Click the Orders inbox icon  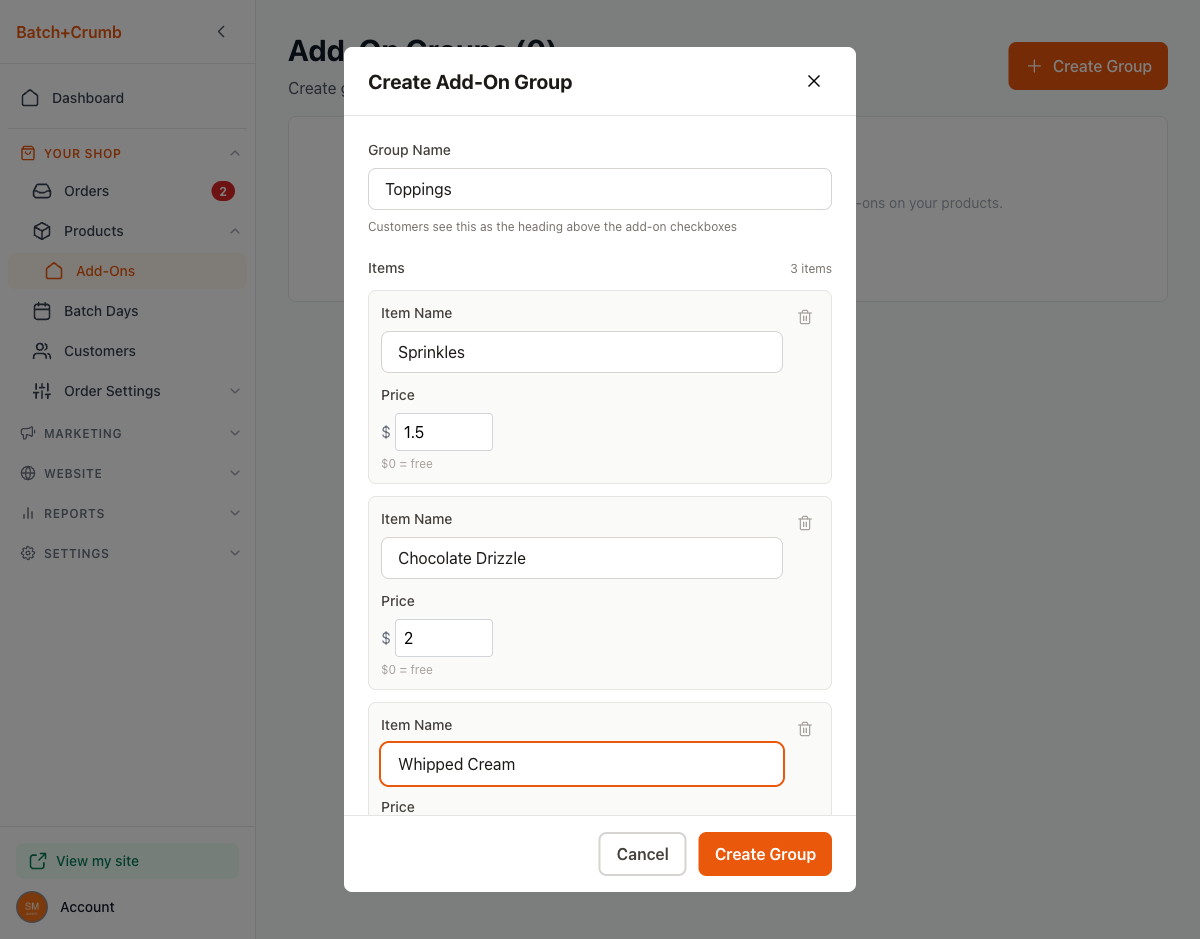(42, 191)
